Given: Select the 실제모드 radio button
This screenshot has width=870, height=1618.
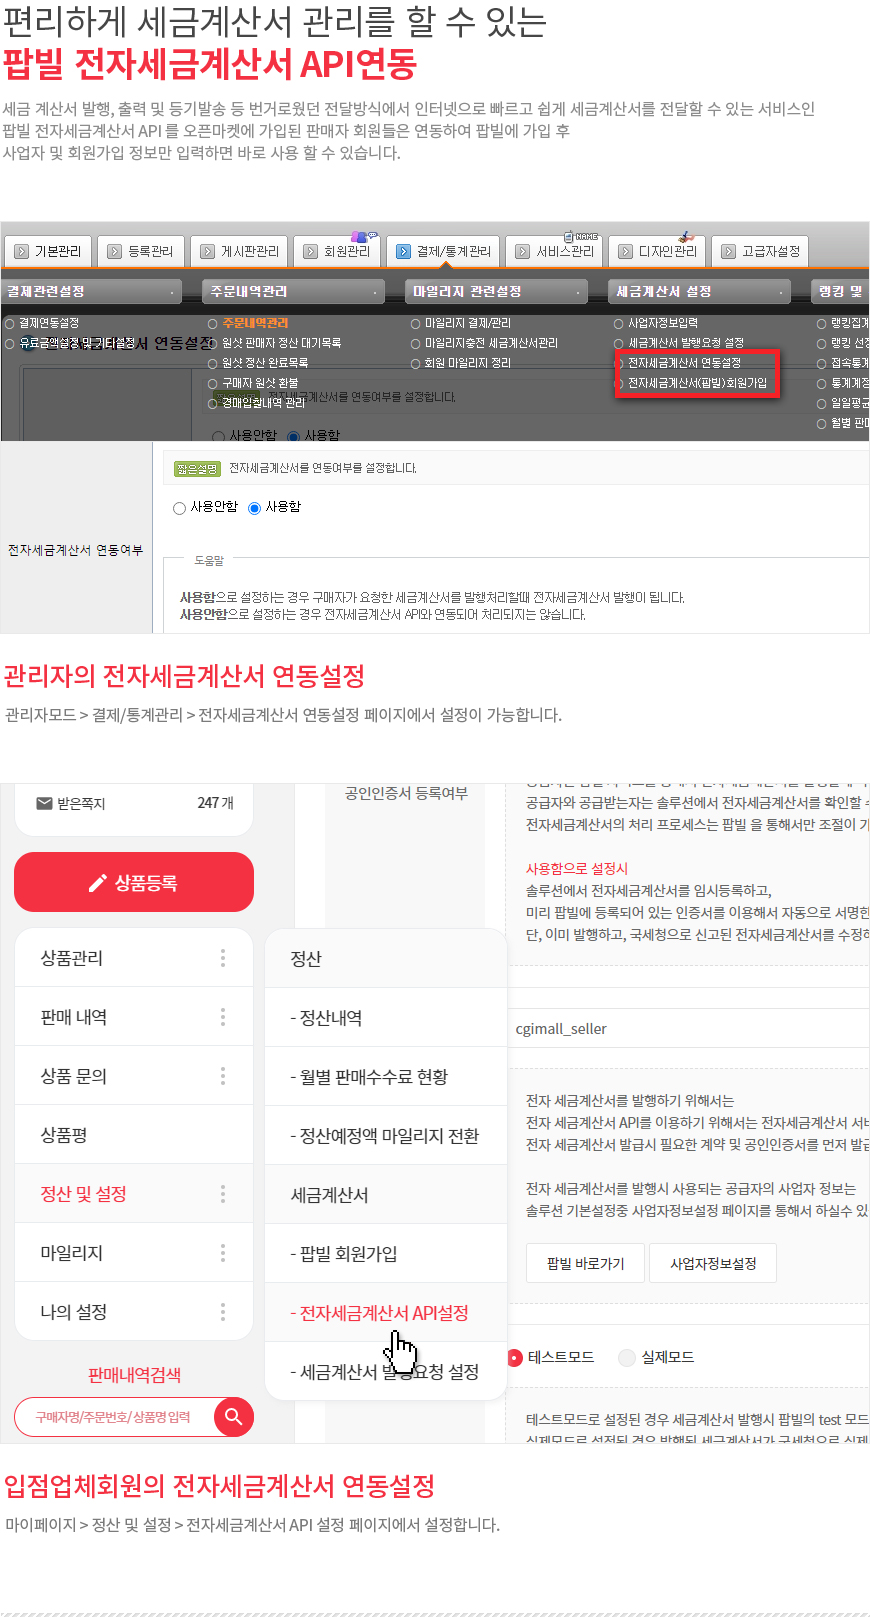Looking at the screenshot, I should 627,1358.
